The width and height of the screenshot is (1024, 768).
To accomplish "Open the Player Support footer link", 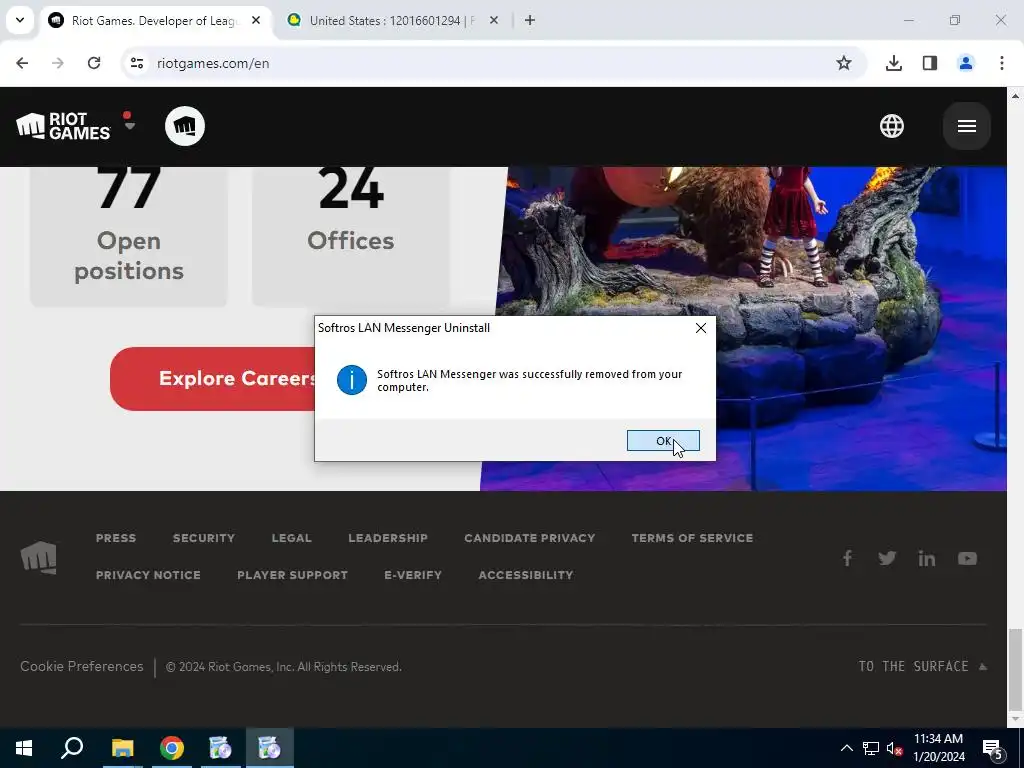I will coord(293,575).
